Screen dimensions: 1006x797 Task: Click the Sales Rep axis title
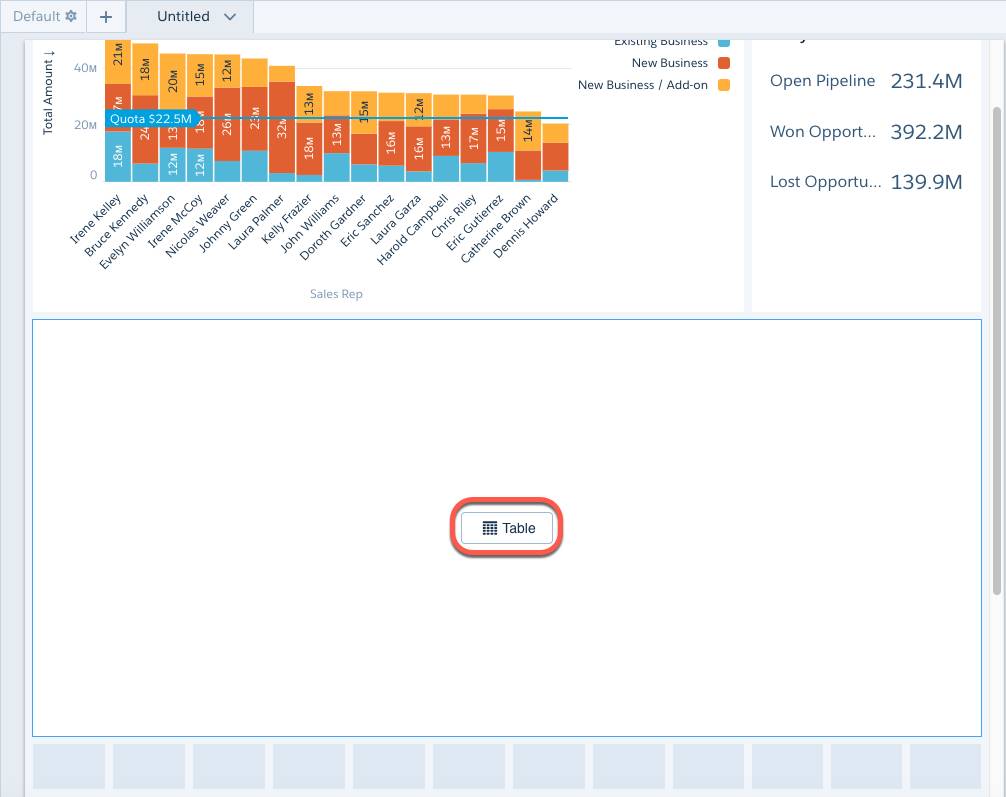click(x=336, y=294)
